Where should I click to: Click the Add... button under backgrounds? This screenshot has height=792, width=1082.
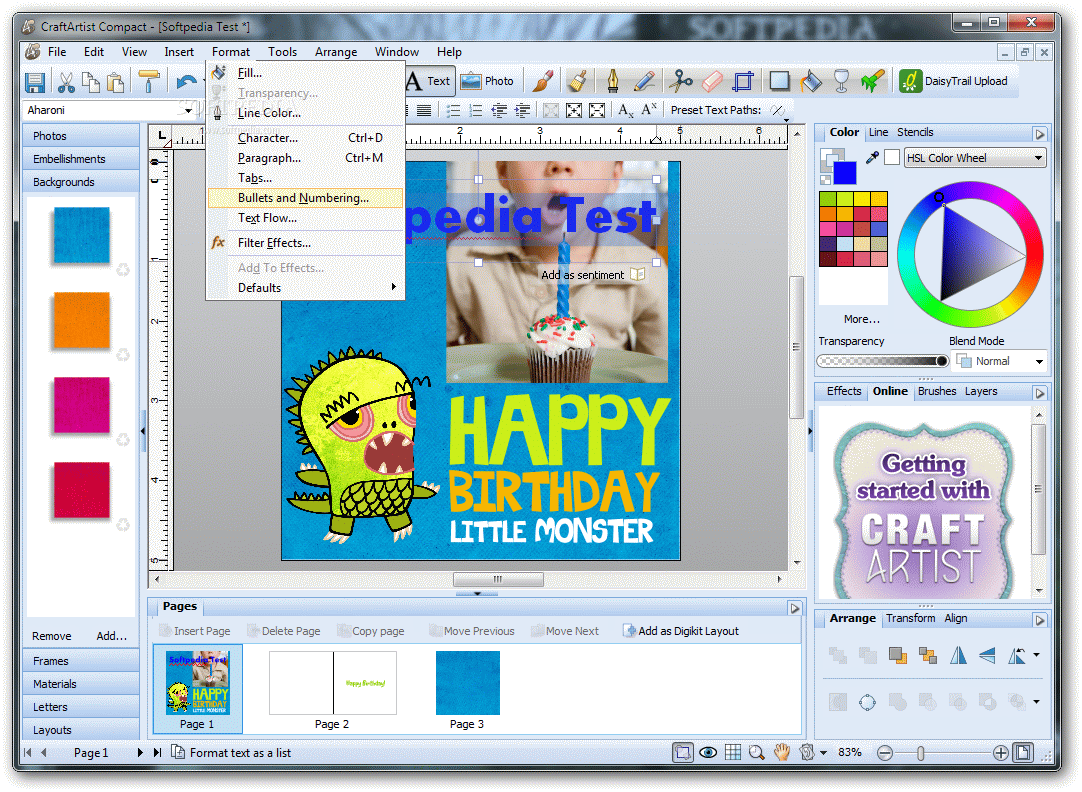112,636
